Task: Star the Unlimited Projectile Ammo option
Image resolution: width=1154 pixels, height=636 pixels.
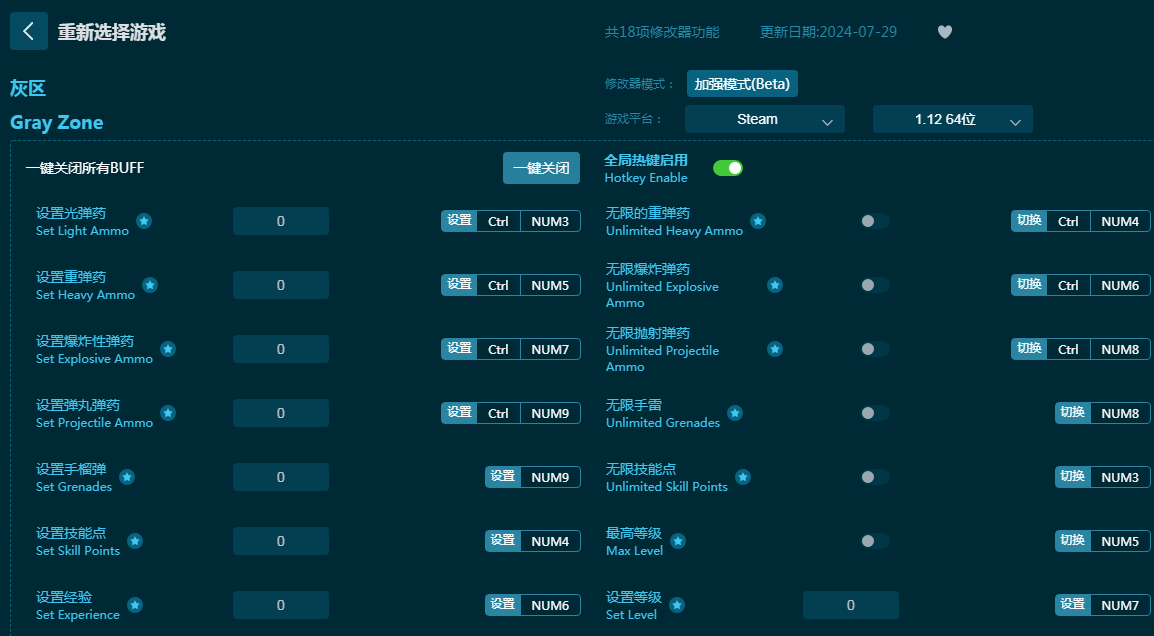Action: pos(775,349)
